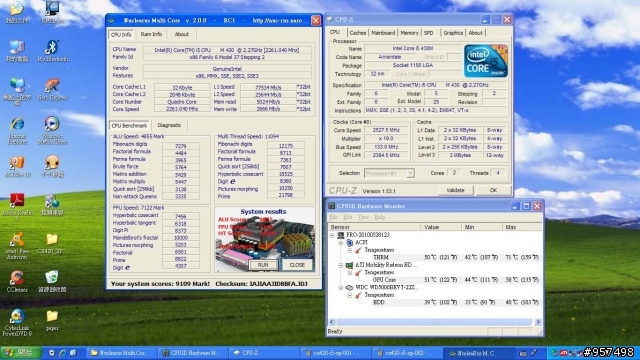Open Edit menu in Hardware Monitor

(x=347, y=217)
